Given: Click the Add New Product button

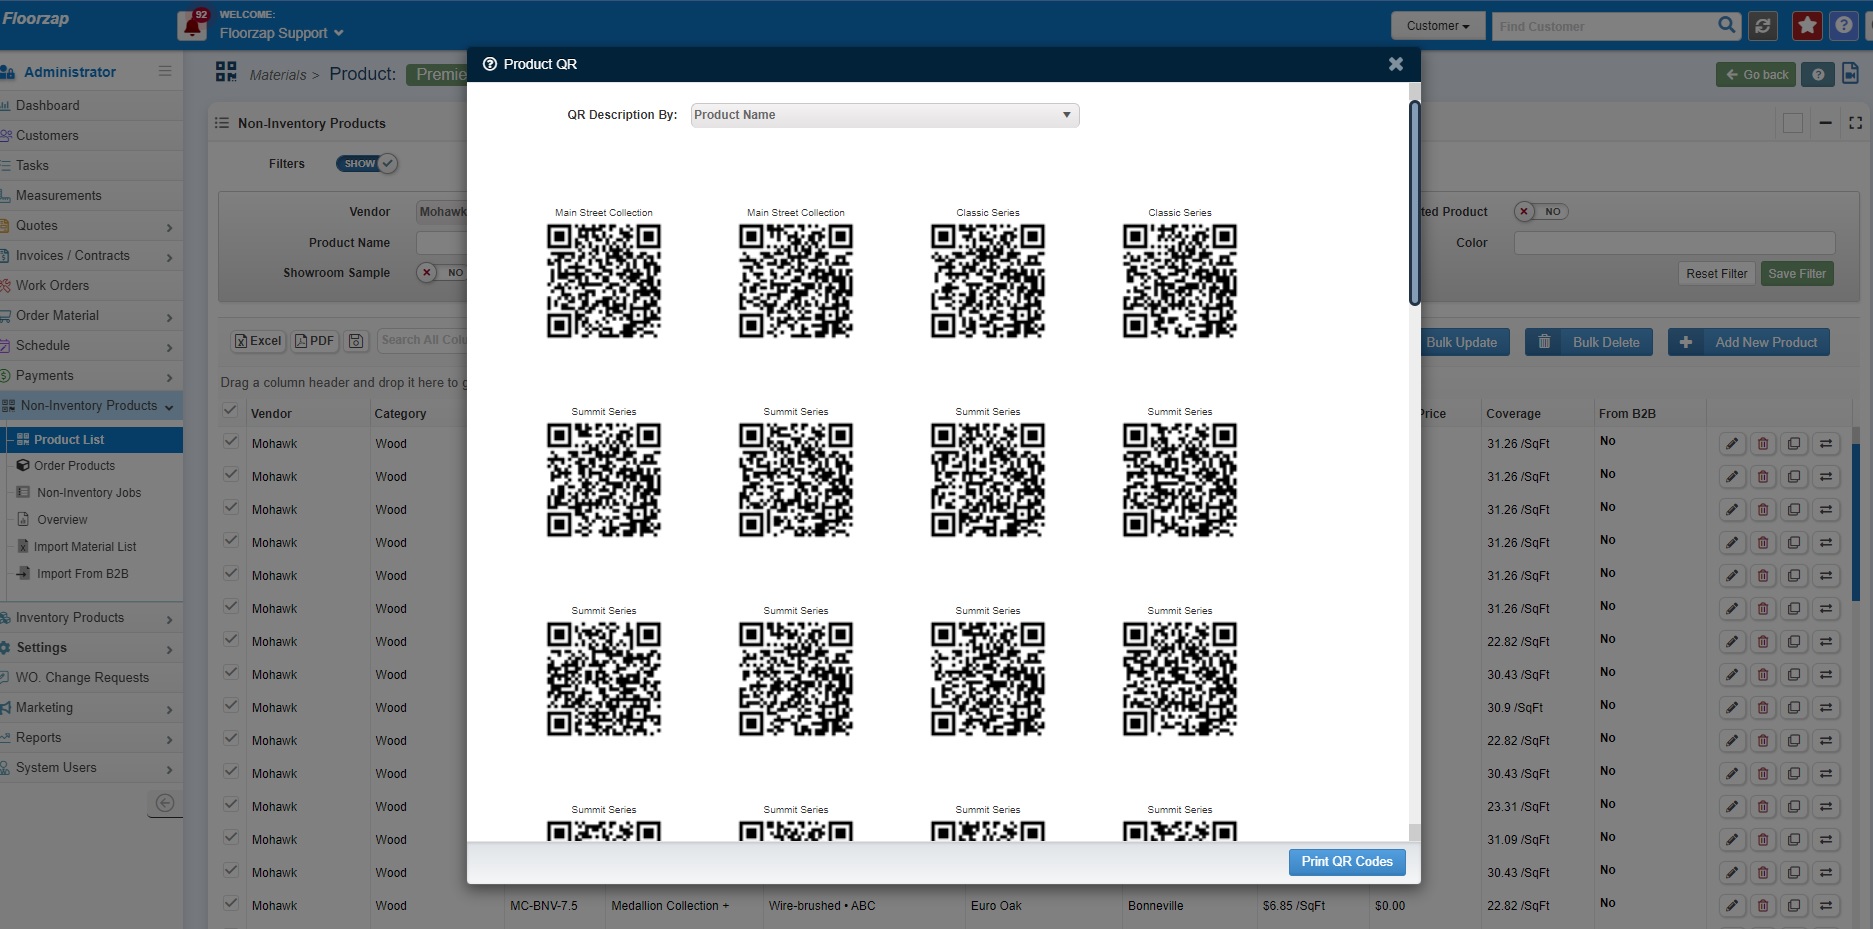Looking at the screenshot, I should pos(1749,342).
